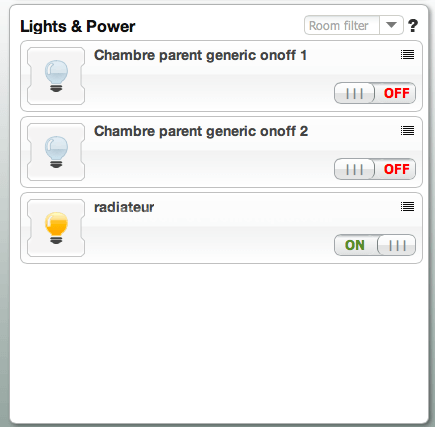The width and height of the screenshot is (435, 427).
Task: Open the list menu icon for Chambre parent generic onoff 2
Action: click(407, 131)
